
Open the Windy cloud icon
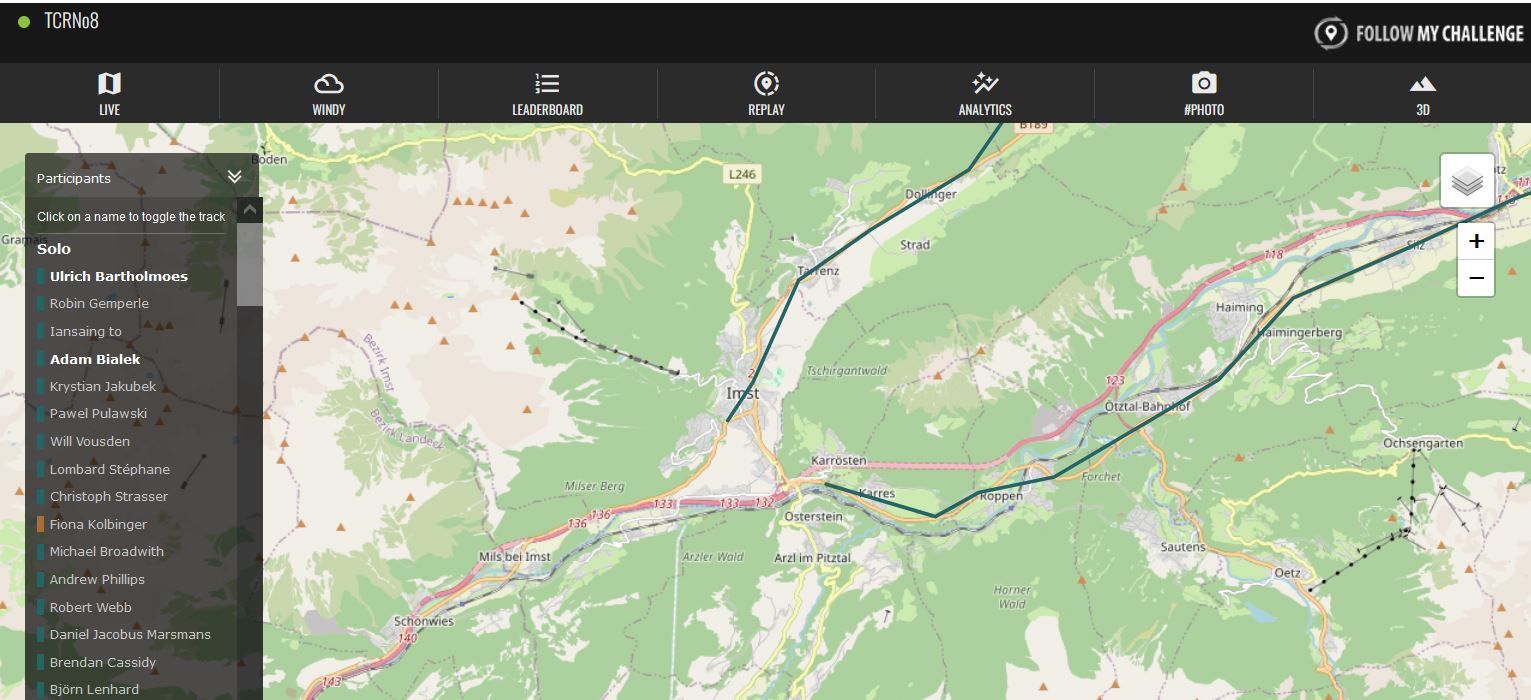coord(328,83)
